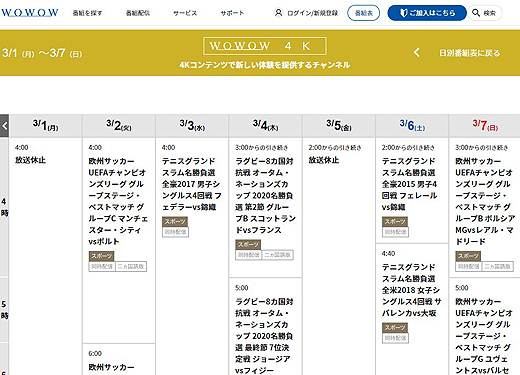Click the 二カ国語版 badge in the 3/2 program
Image resolution: width=520 pixels, height=375 pixels.
tap(131, 266)
